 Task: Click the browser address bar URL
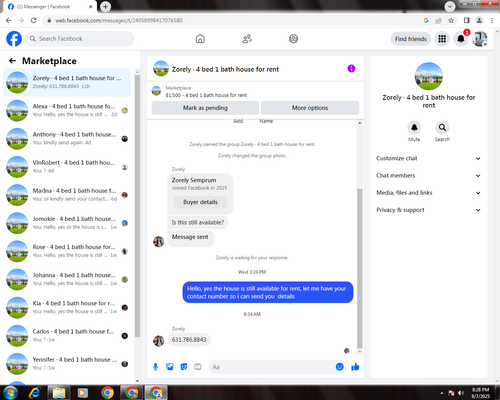[119, 20]
